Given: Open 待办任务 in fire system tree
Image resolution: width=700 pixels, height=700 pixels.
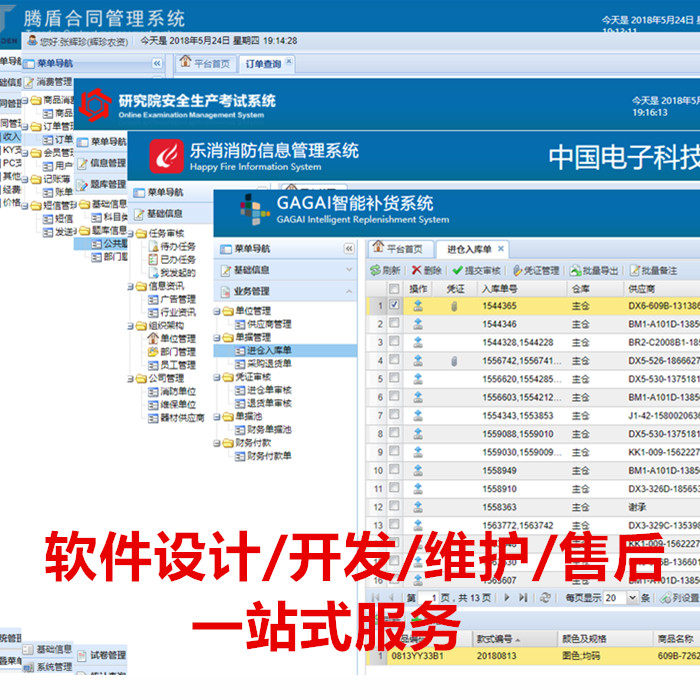Looking at the screenshot, I should coord(178,246).
